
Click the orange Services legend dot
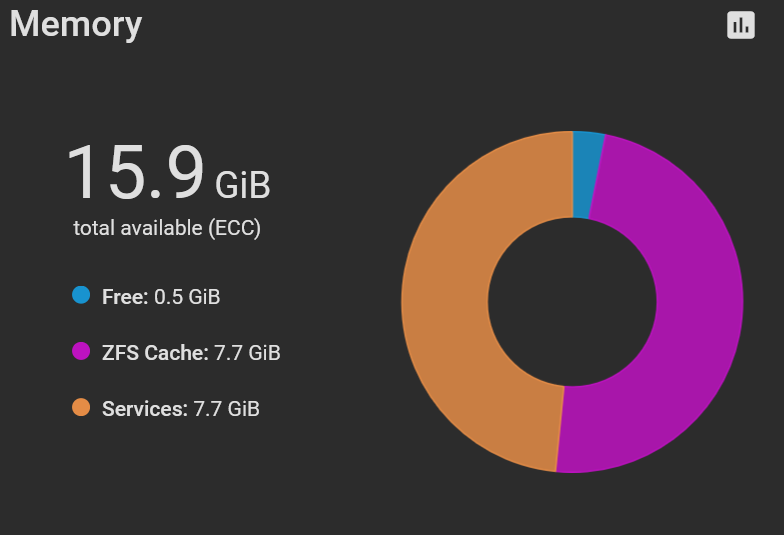pos(81,407)
